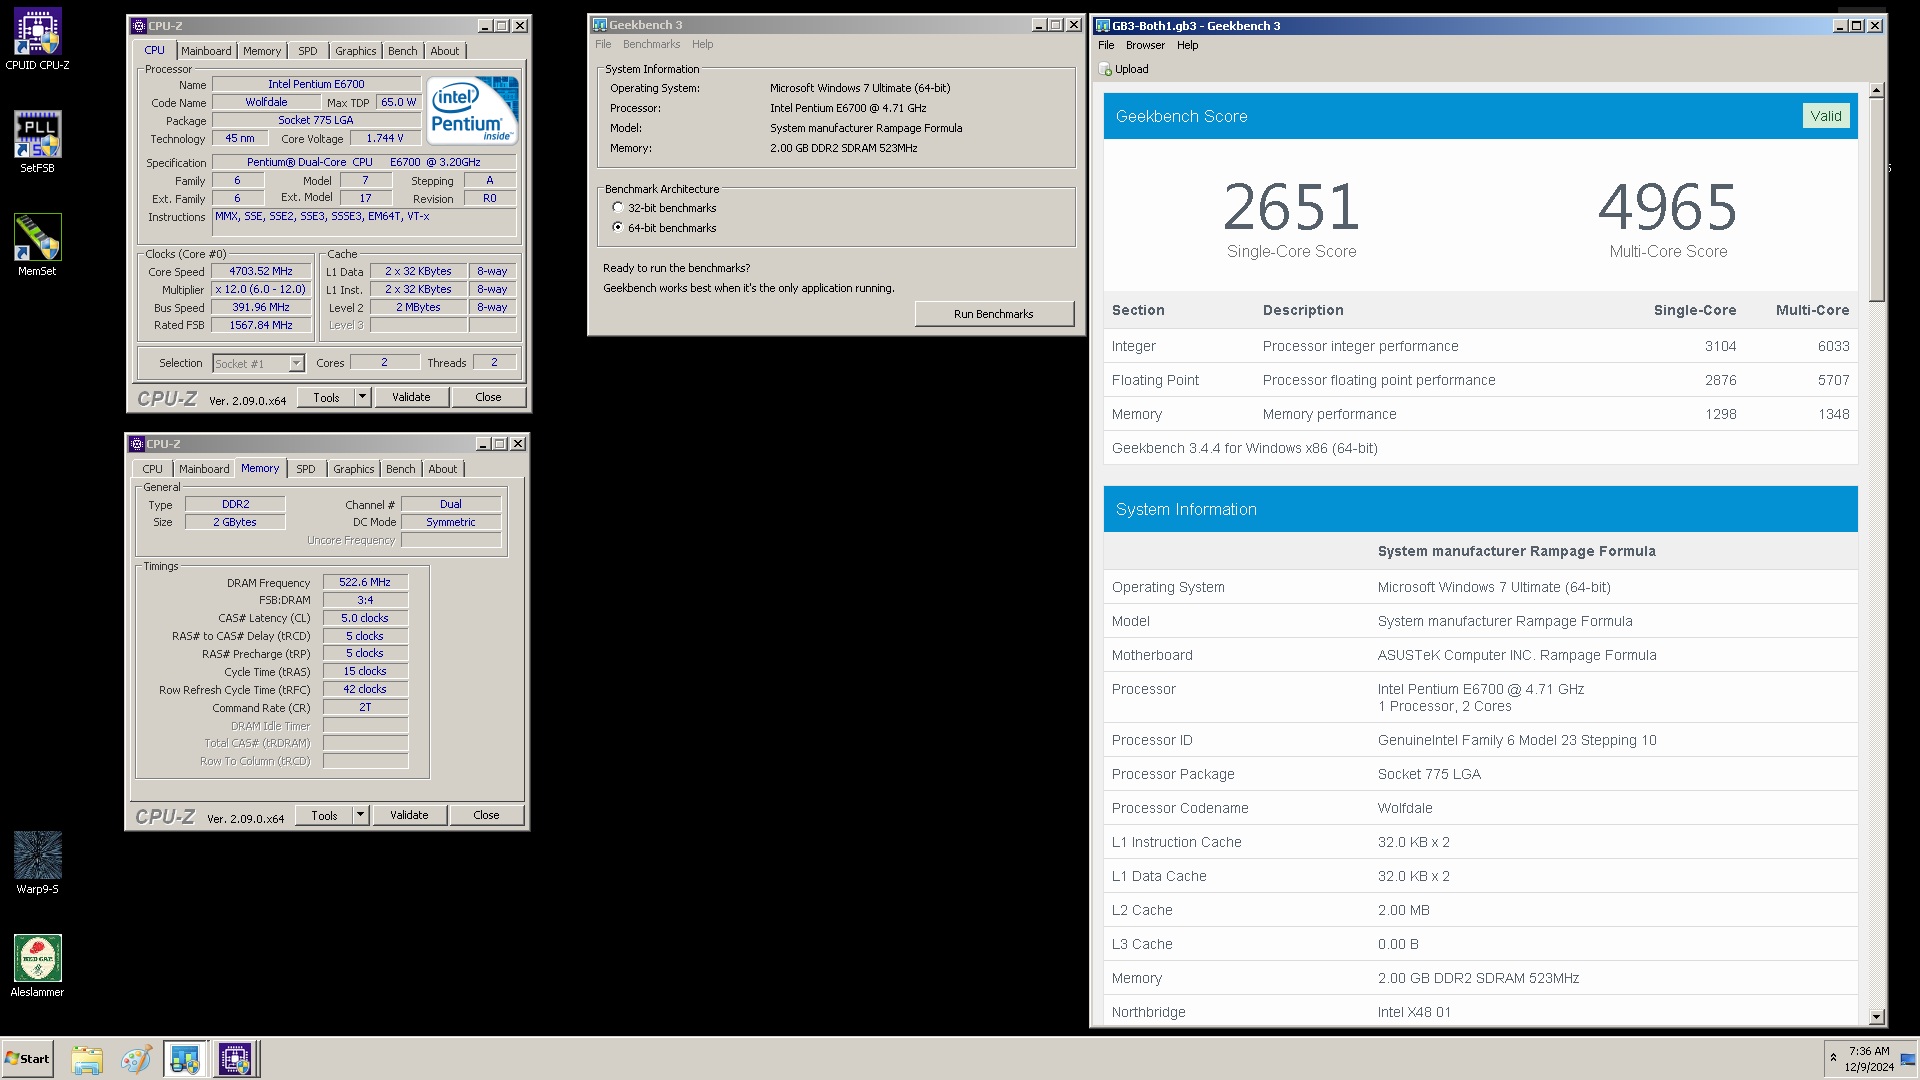1920x1080 pixels.
Task: Open the File menu in Geekbench 3 launcher
Action: point(603,44)
